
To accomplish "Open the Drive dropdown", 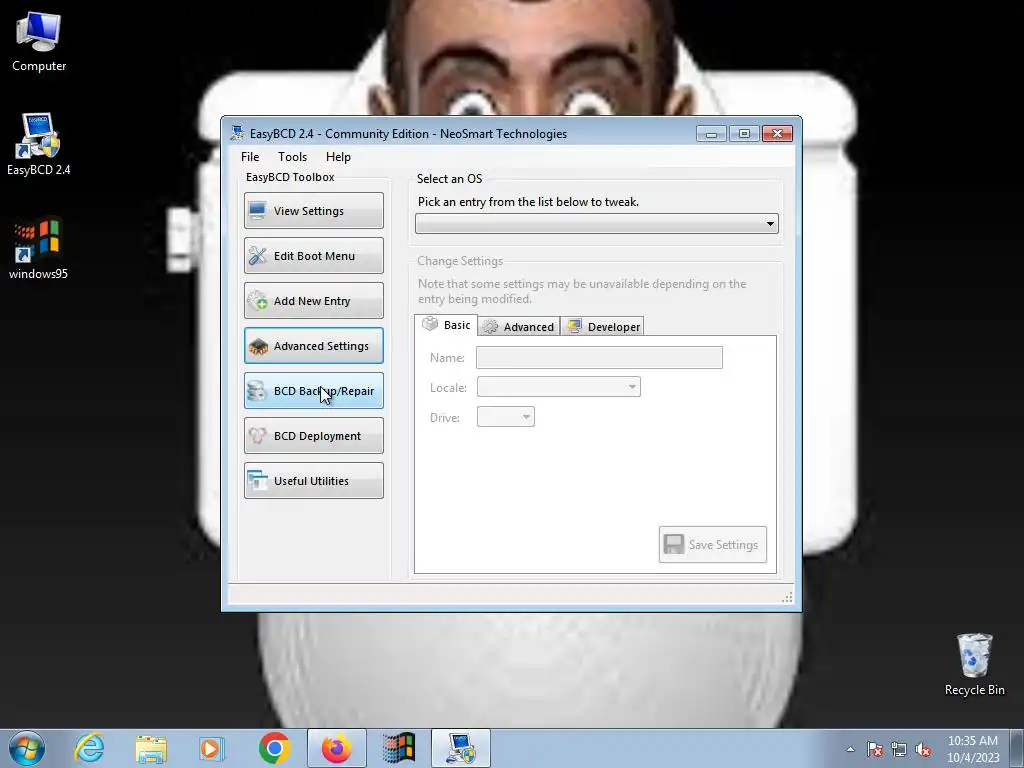I will [x=505, y=417].
